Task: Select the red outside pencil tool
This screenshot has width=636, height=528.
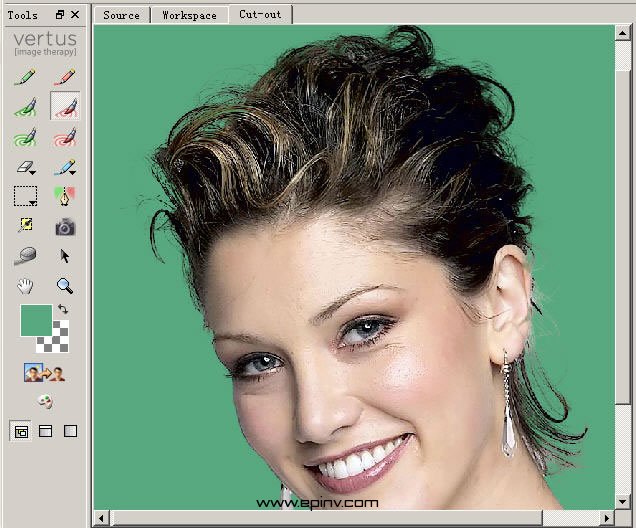Action: [65, 77]
